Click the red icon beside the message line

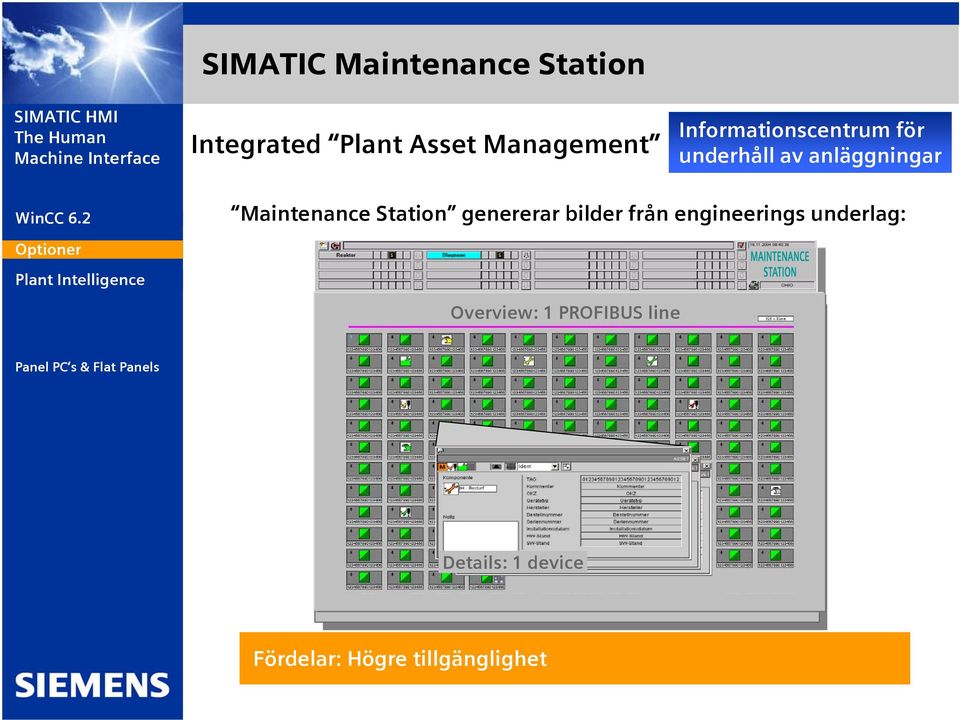(x=336, y=246)
